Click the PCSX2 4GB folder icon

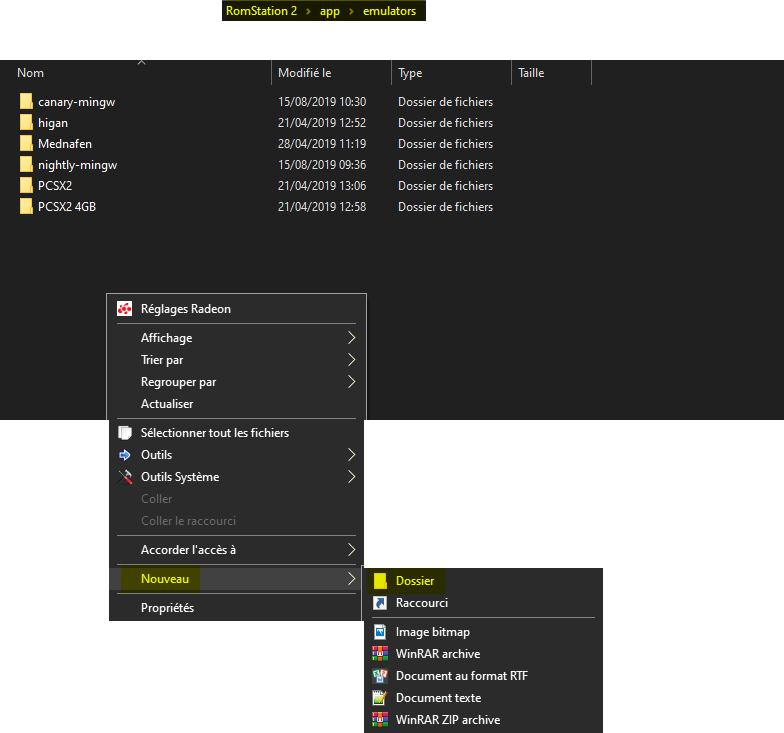pos(26,206)
